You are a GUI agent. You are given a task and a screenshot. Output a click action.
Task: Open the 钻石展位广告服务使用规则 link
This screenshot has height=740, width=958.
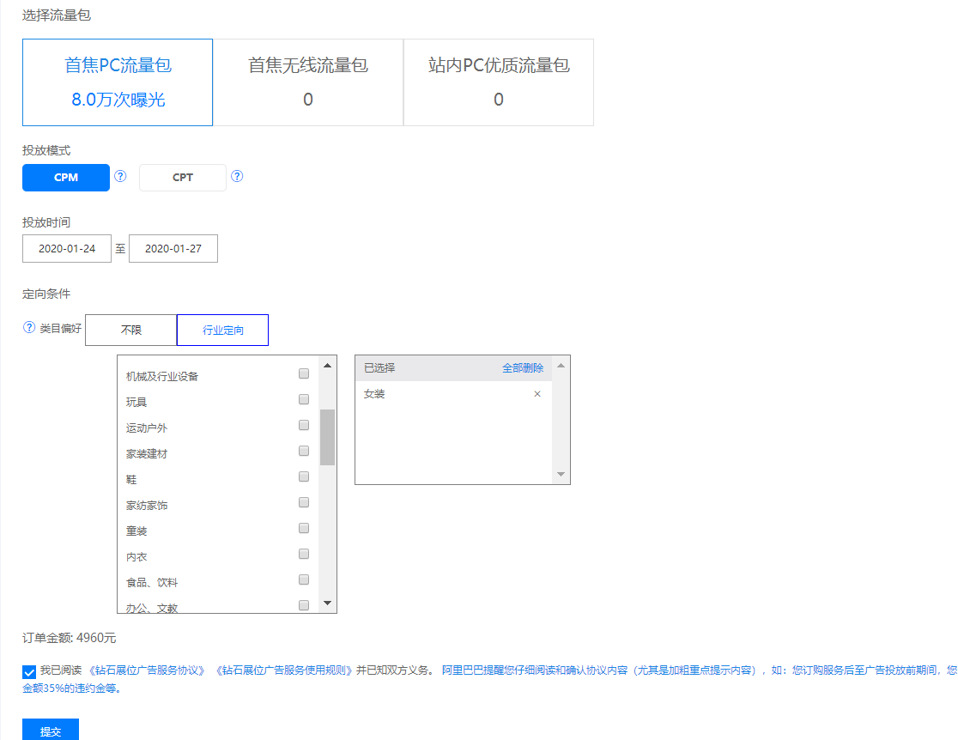283,670
